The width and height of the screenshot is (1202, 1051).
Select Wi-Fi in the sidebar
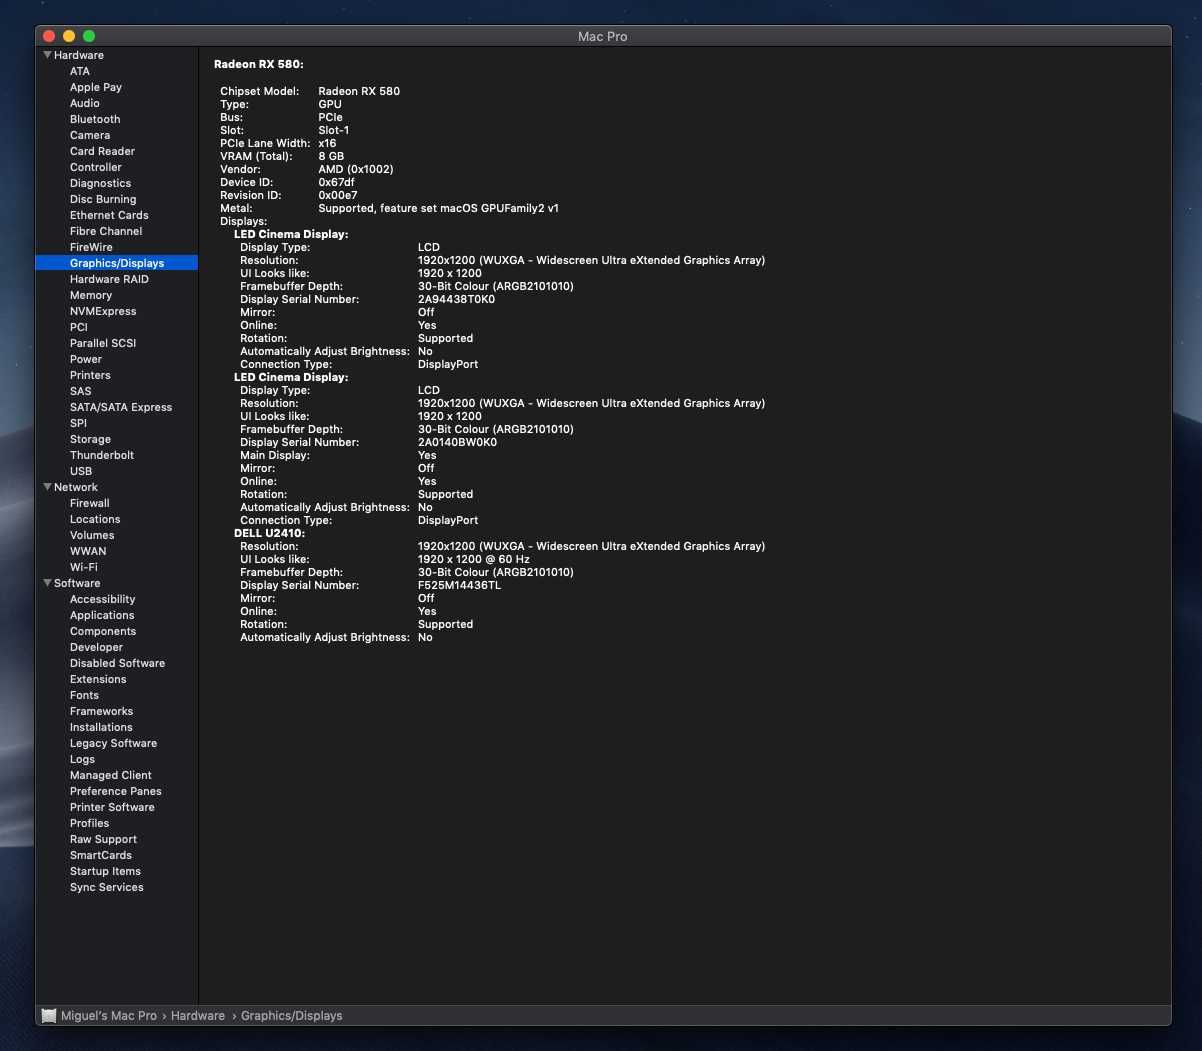[84, 567]
